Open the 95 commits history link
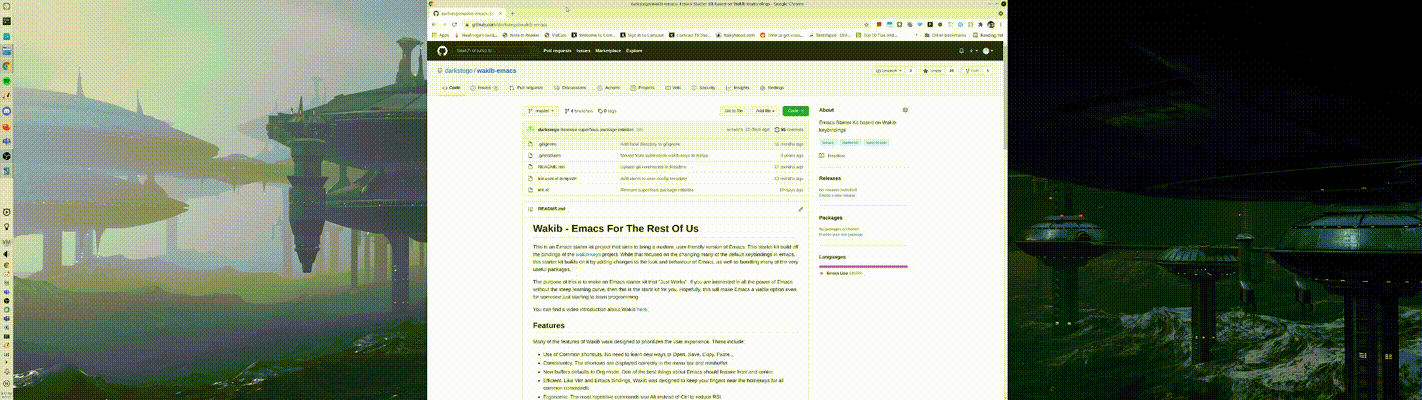This screenshot has height=400, width=1422. click(x=789, y=129)
